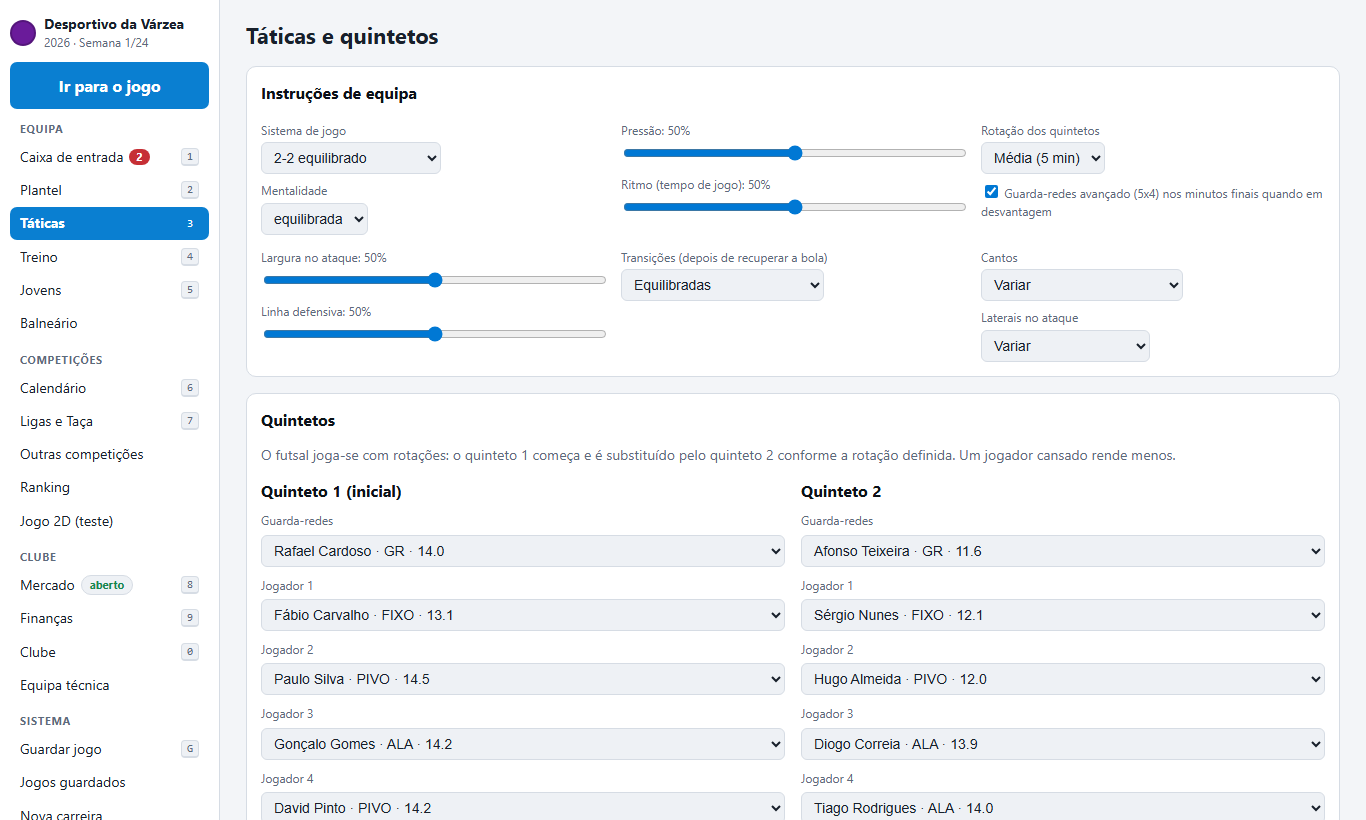Image resolution: width=1366 pixels, height=820 pixels.
Task: Open Paulo Silva PIVO dropdown
Action: tap(523, 679)
